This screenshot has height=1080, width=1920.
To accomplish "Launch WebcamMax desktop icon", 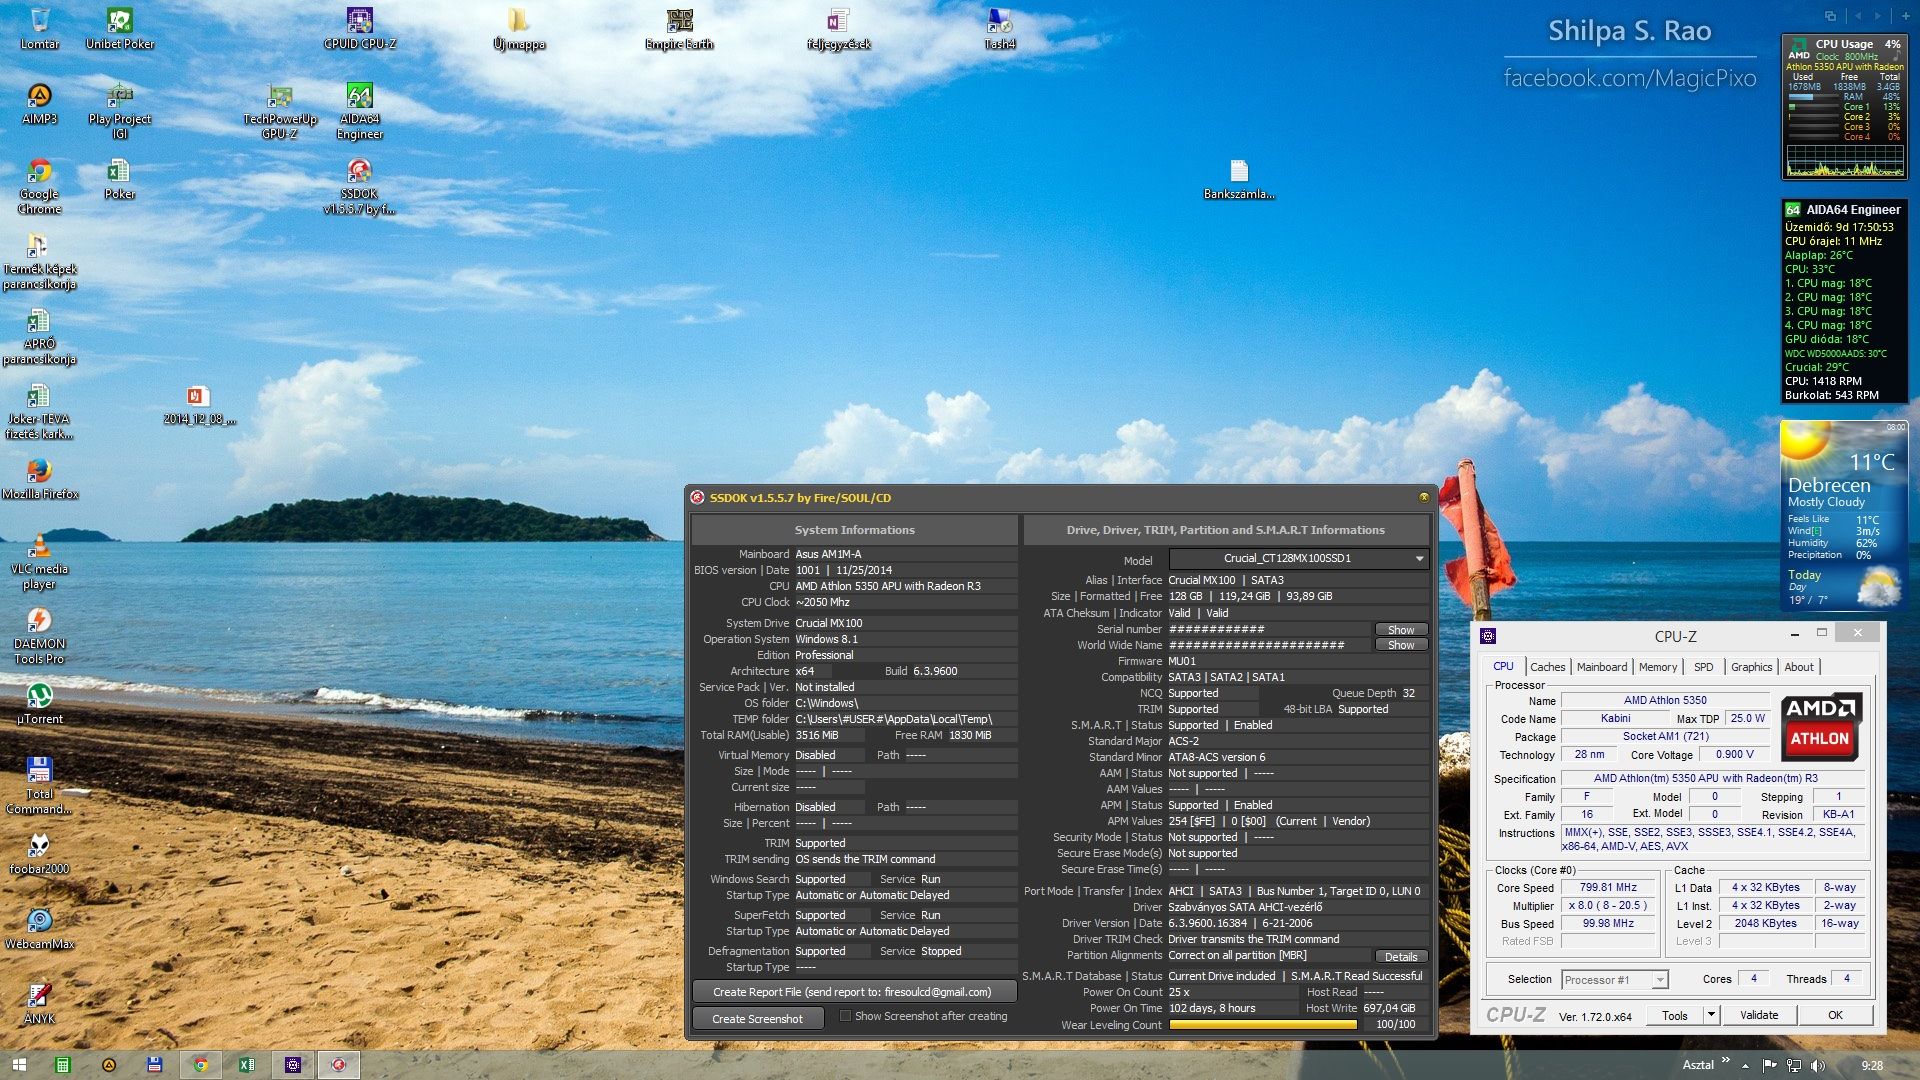I will [x=39, y=928].
